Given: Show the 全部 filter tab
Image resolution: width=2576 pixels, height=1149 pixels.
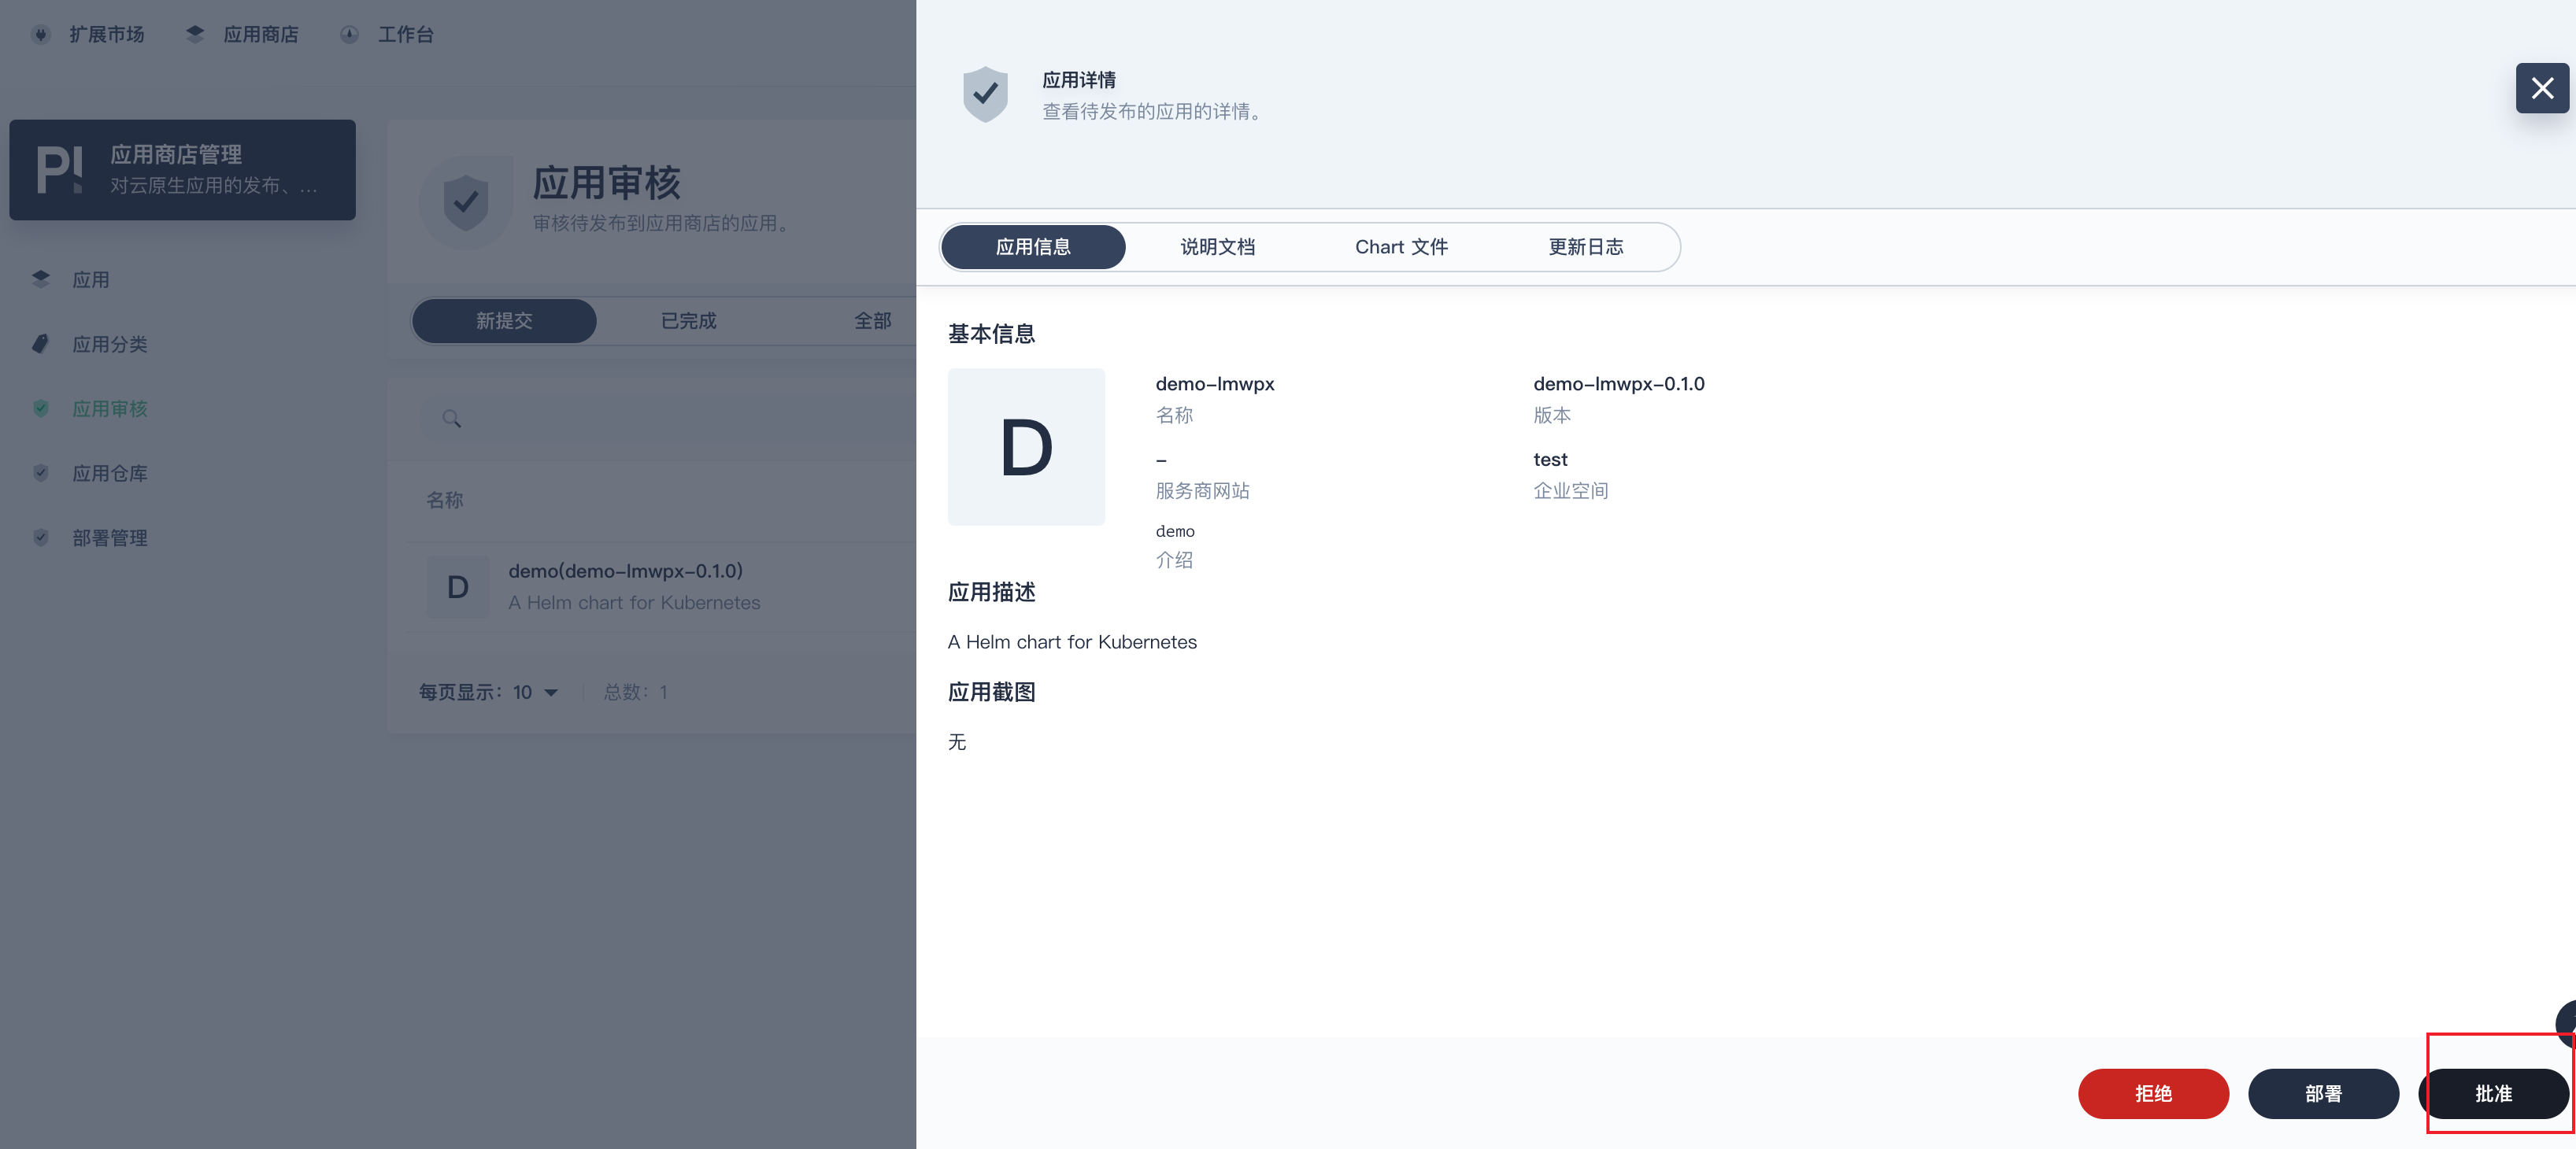Looking at the screenshot, I should pos(872,321).
